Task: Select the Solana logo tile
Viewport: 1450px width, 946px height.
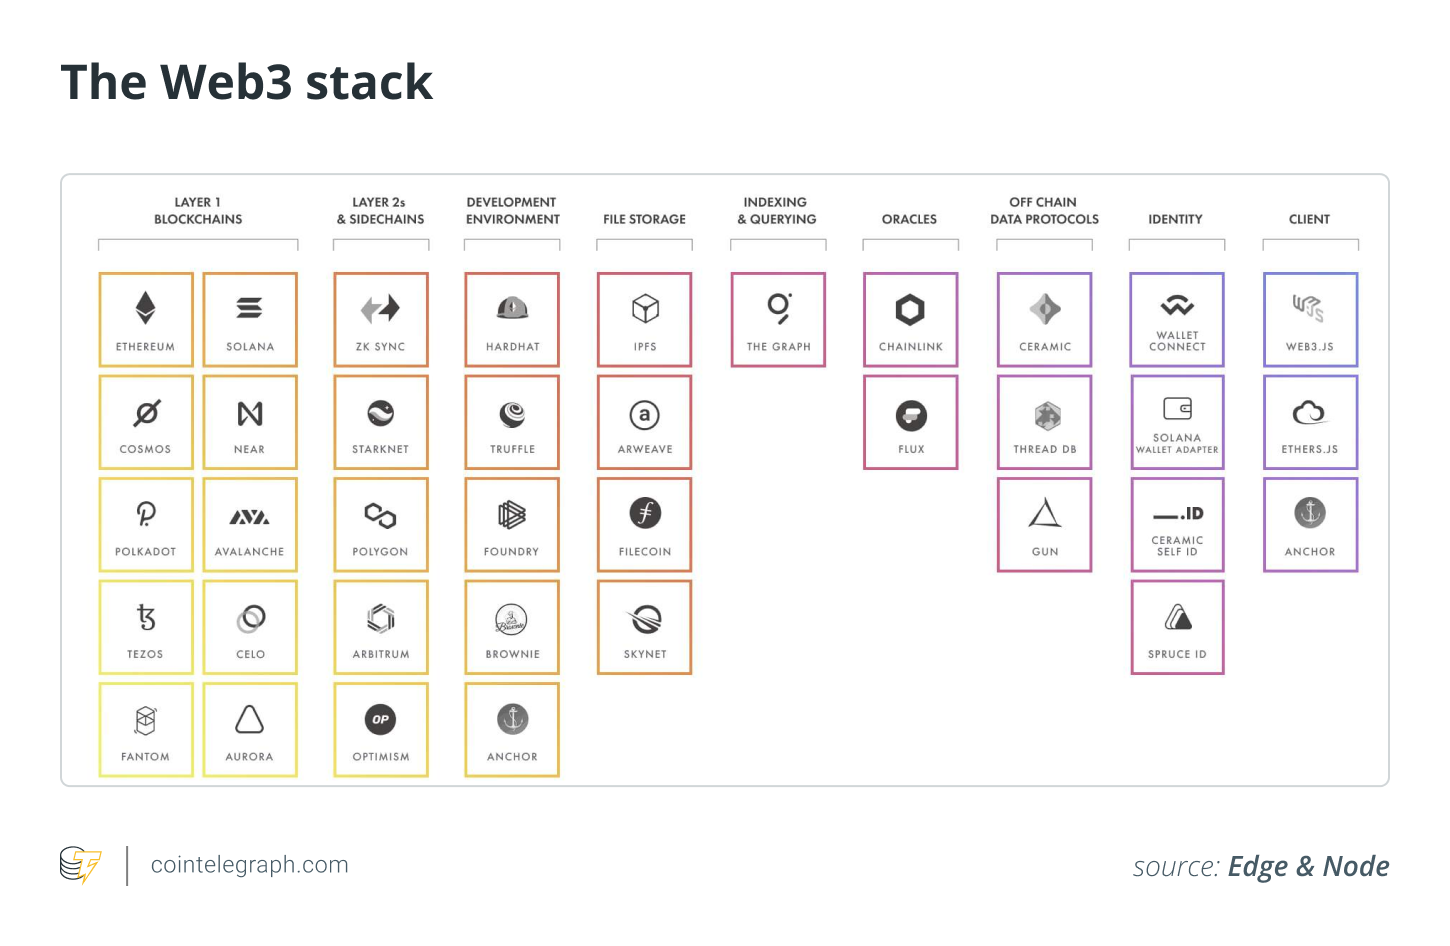Action: 250,319
